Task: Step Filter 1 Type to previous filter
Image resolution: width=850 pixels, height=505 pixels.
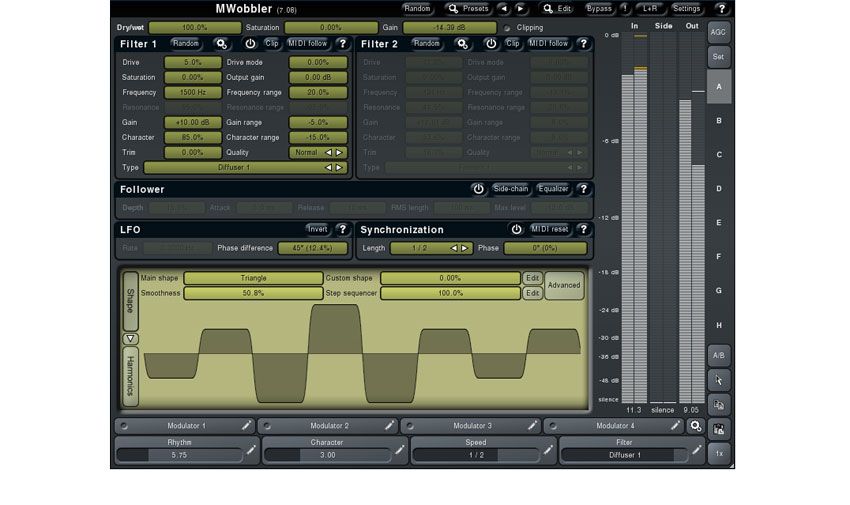Action: (x=328, y=168)
